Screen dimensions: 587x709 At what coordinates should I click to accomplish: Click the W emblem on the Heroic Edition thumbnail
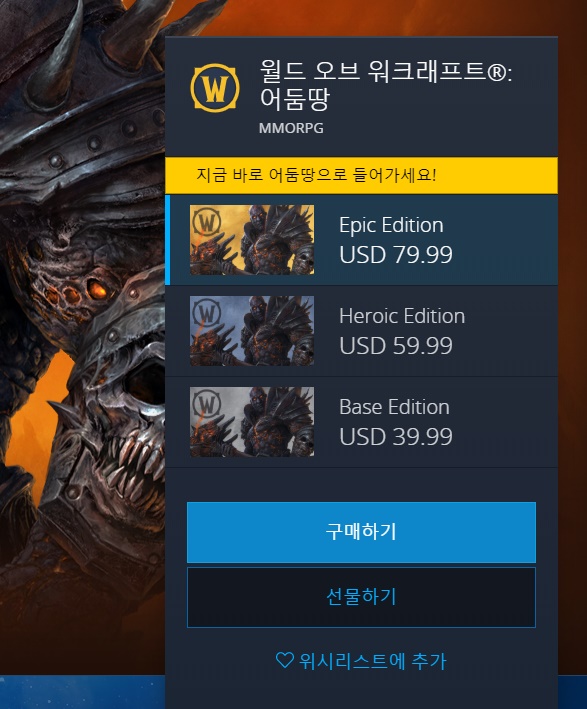click(x=206, y=312)
